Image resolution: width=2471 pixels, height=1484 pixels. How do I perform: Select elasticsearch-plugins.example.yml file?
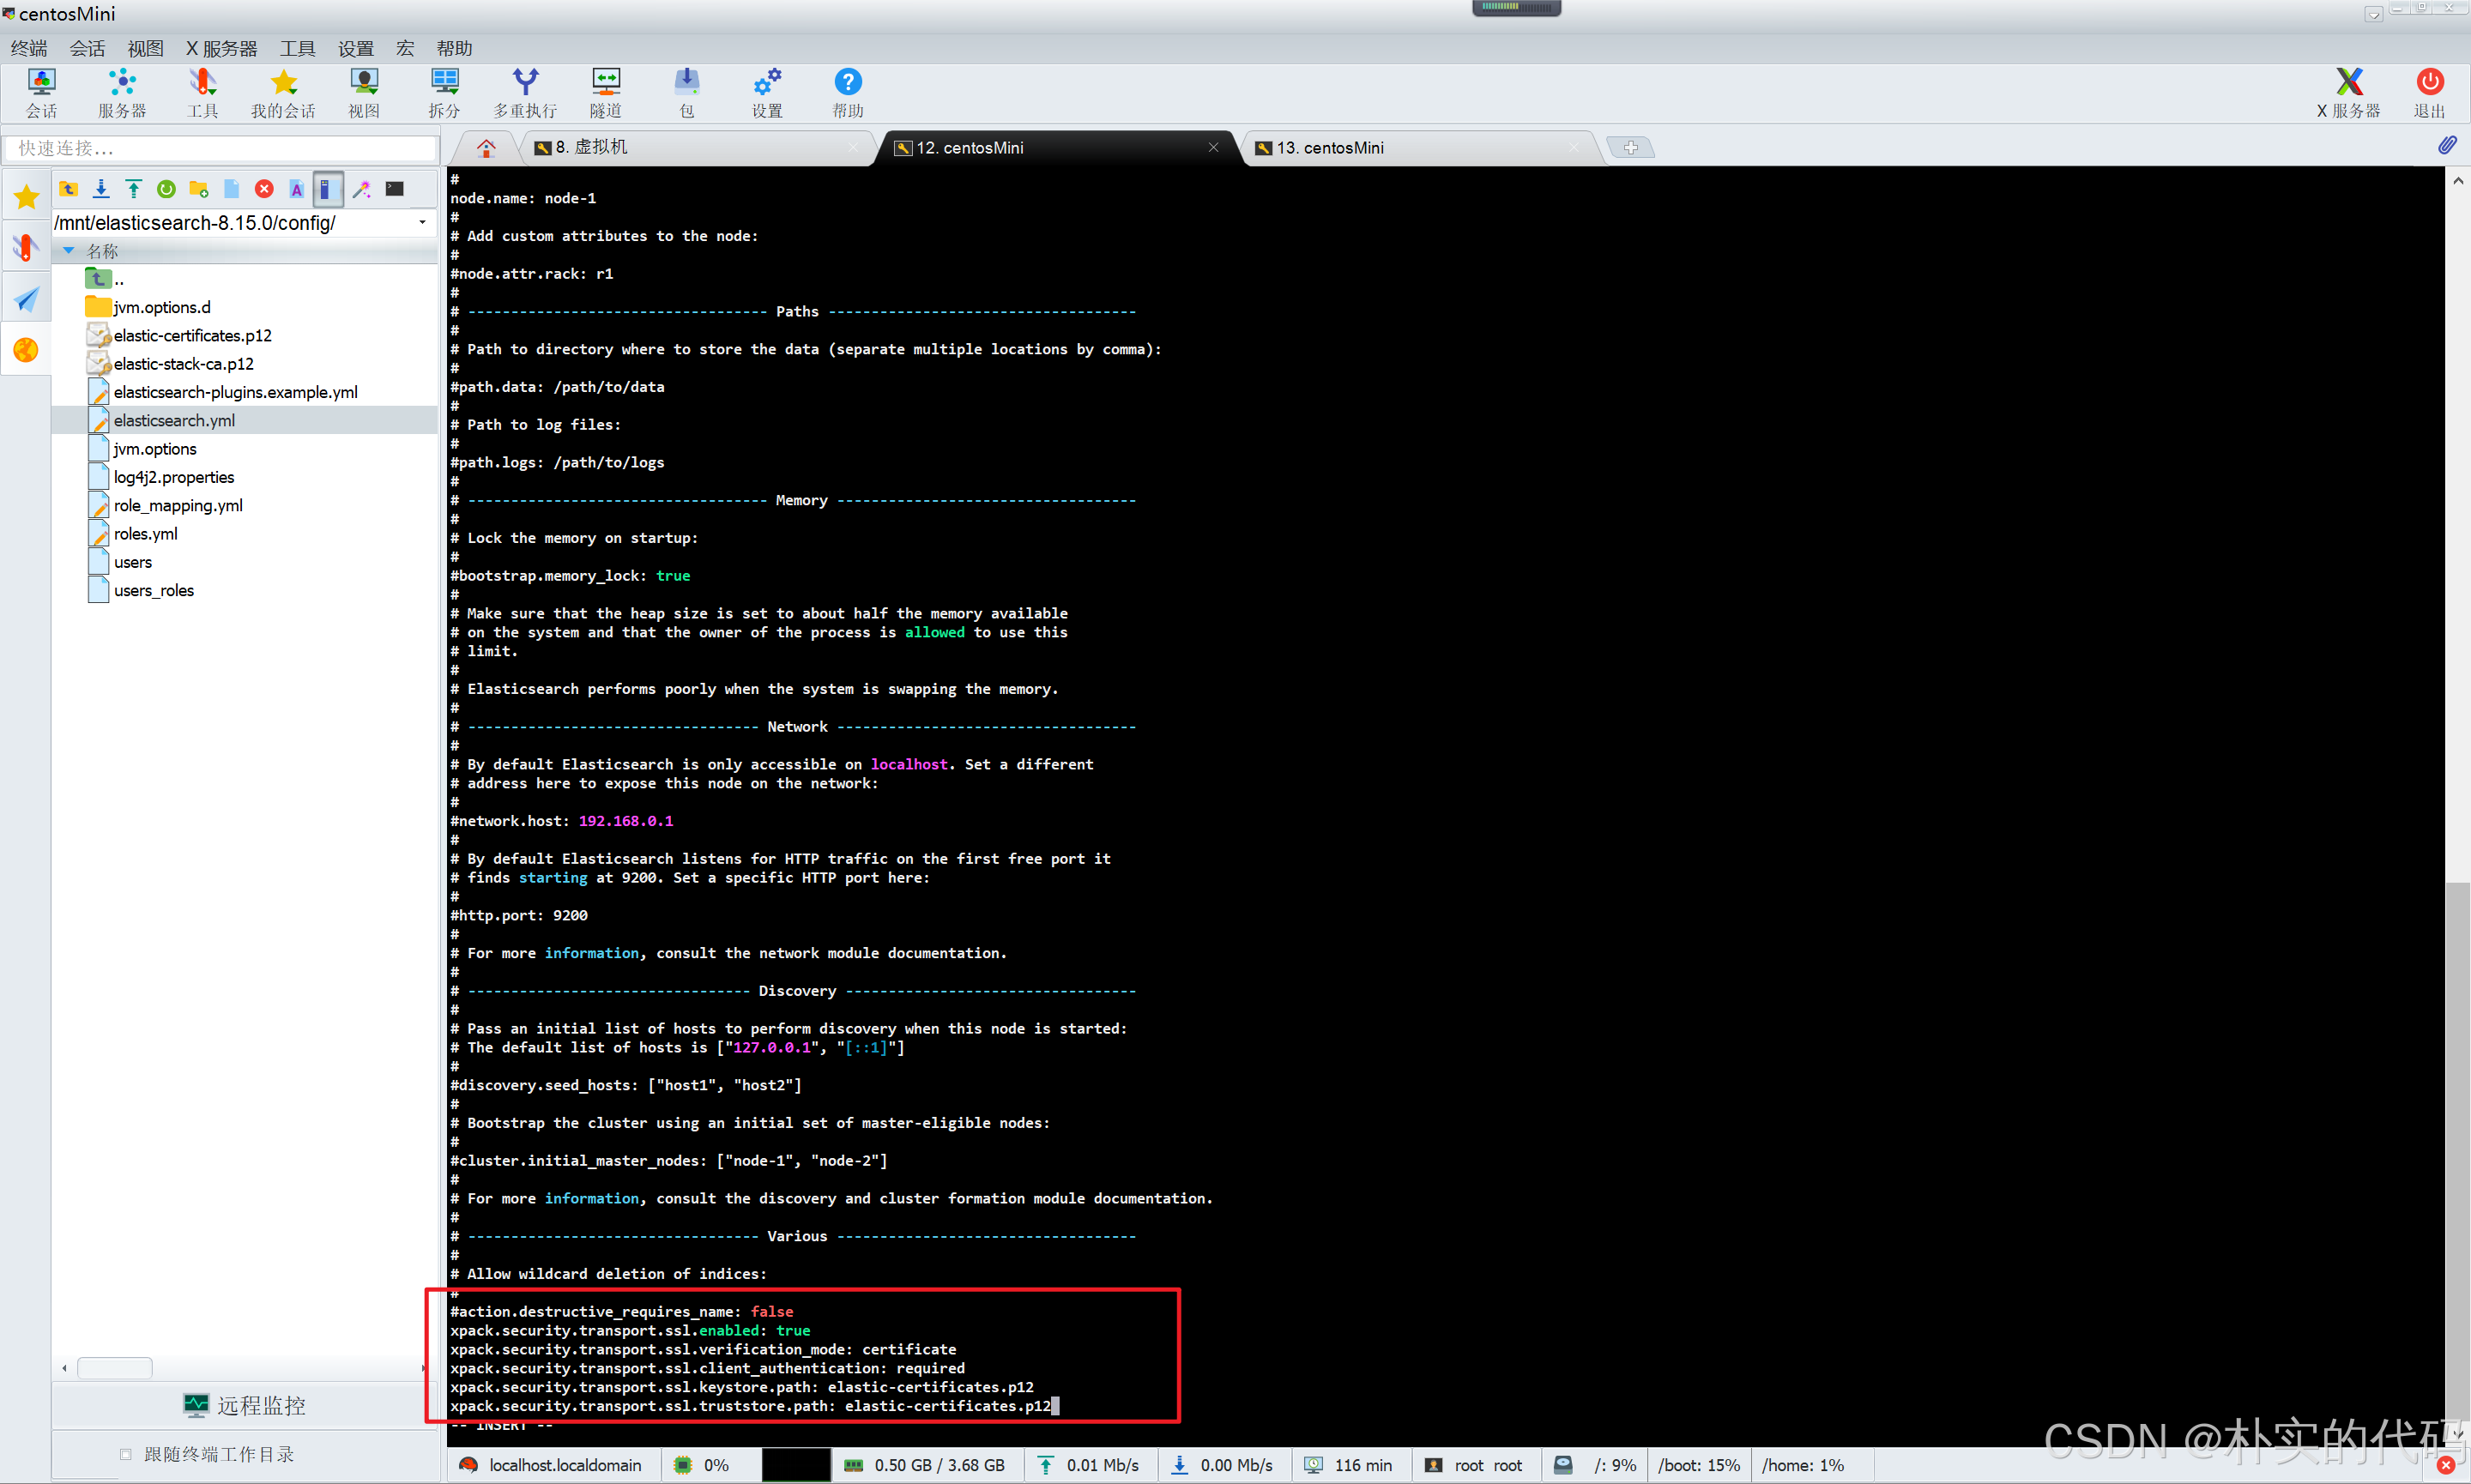[235, 392]
